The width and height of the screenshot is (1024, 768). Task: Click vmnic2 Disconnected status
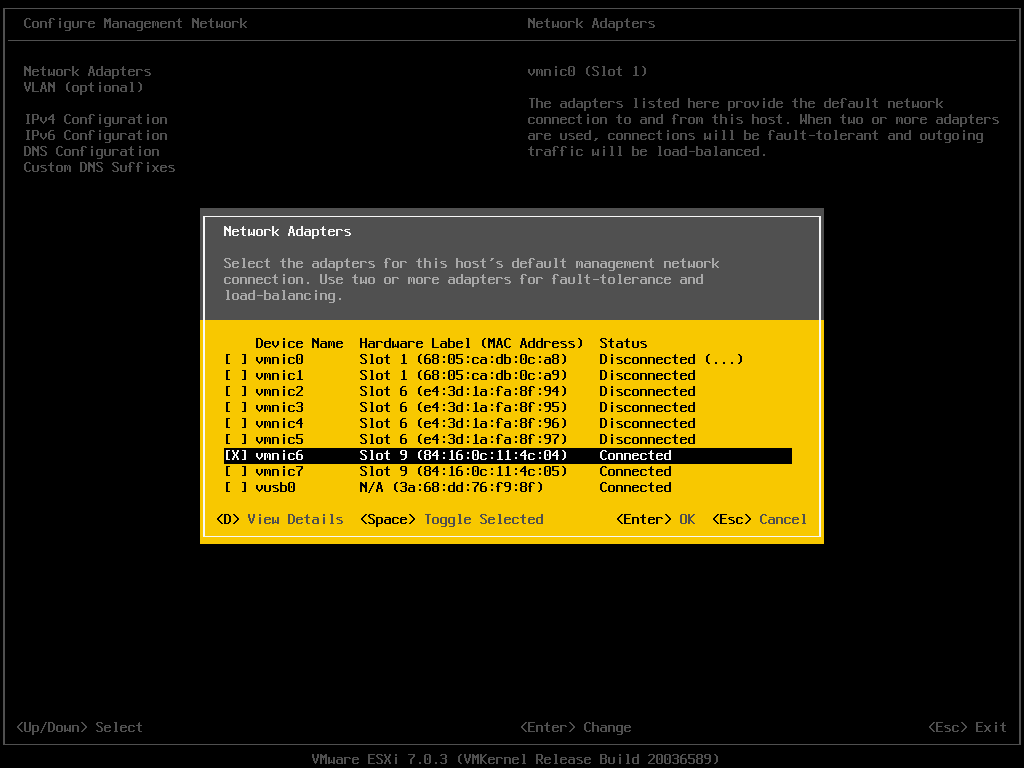pyautogui.click(x=647, y=391)
